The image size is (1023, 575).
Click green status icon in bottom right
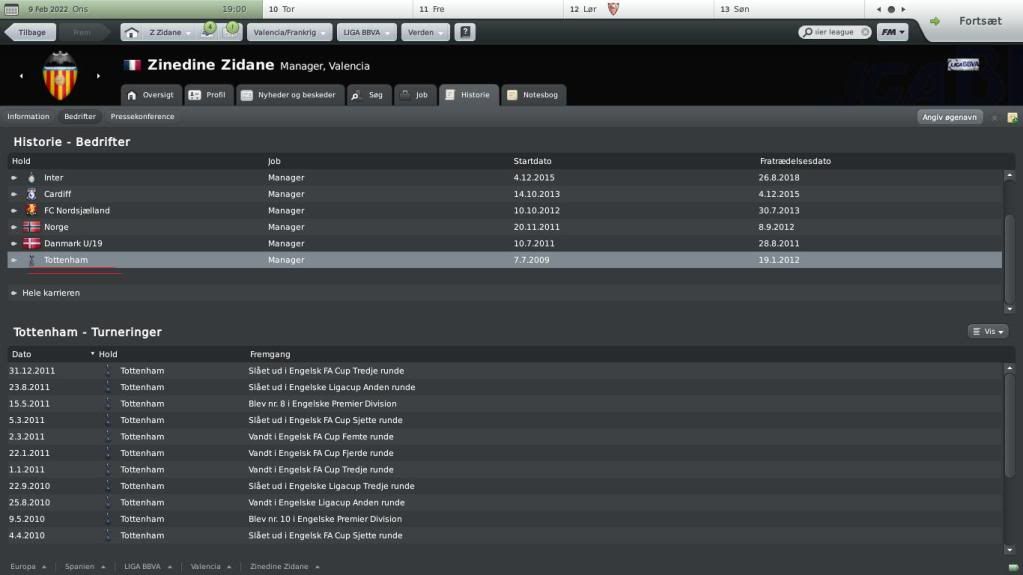tap(1013, 567)
